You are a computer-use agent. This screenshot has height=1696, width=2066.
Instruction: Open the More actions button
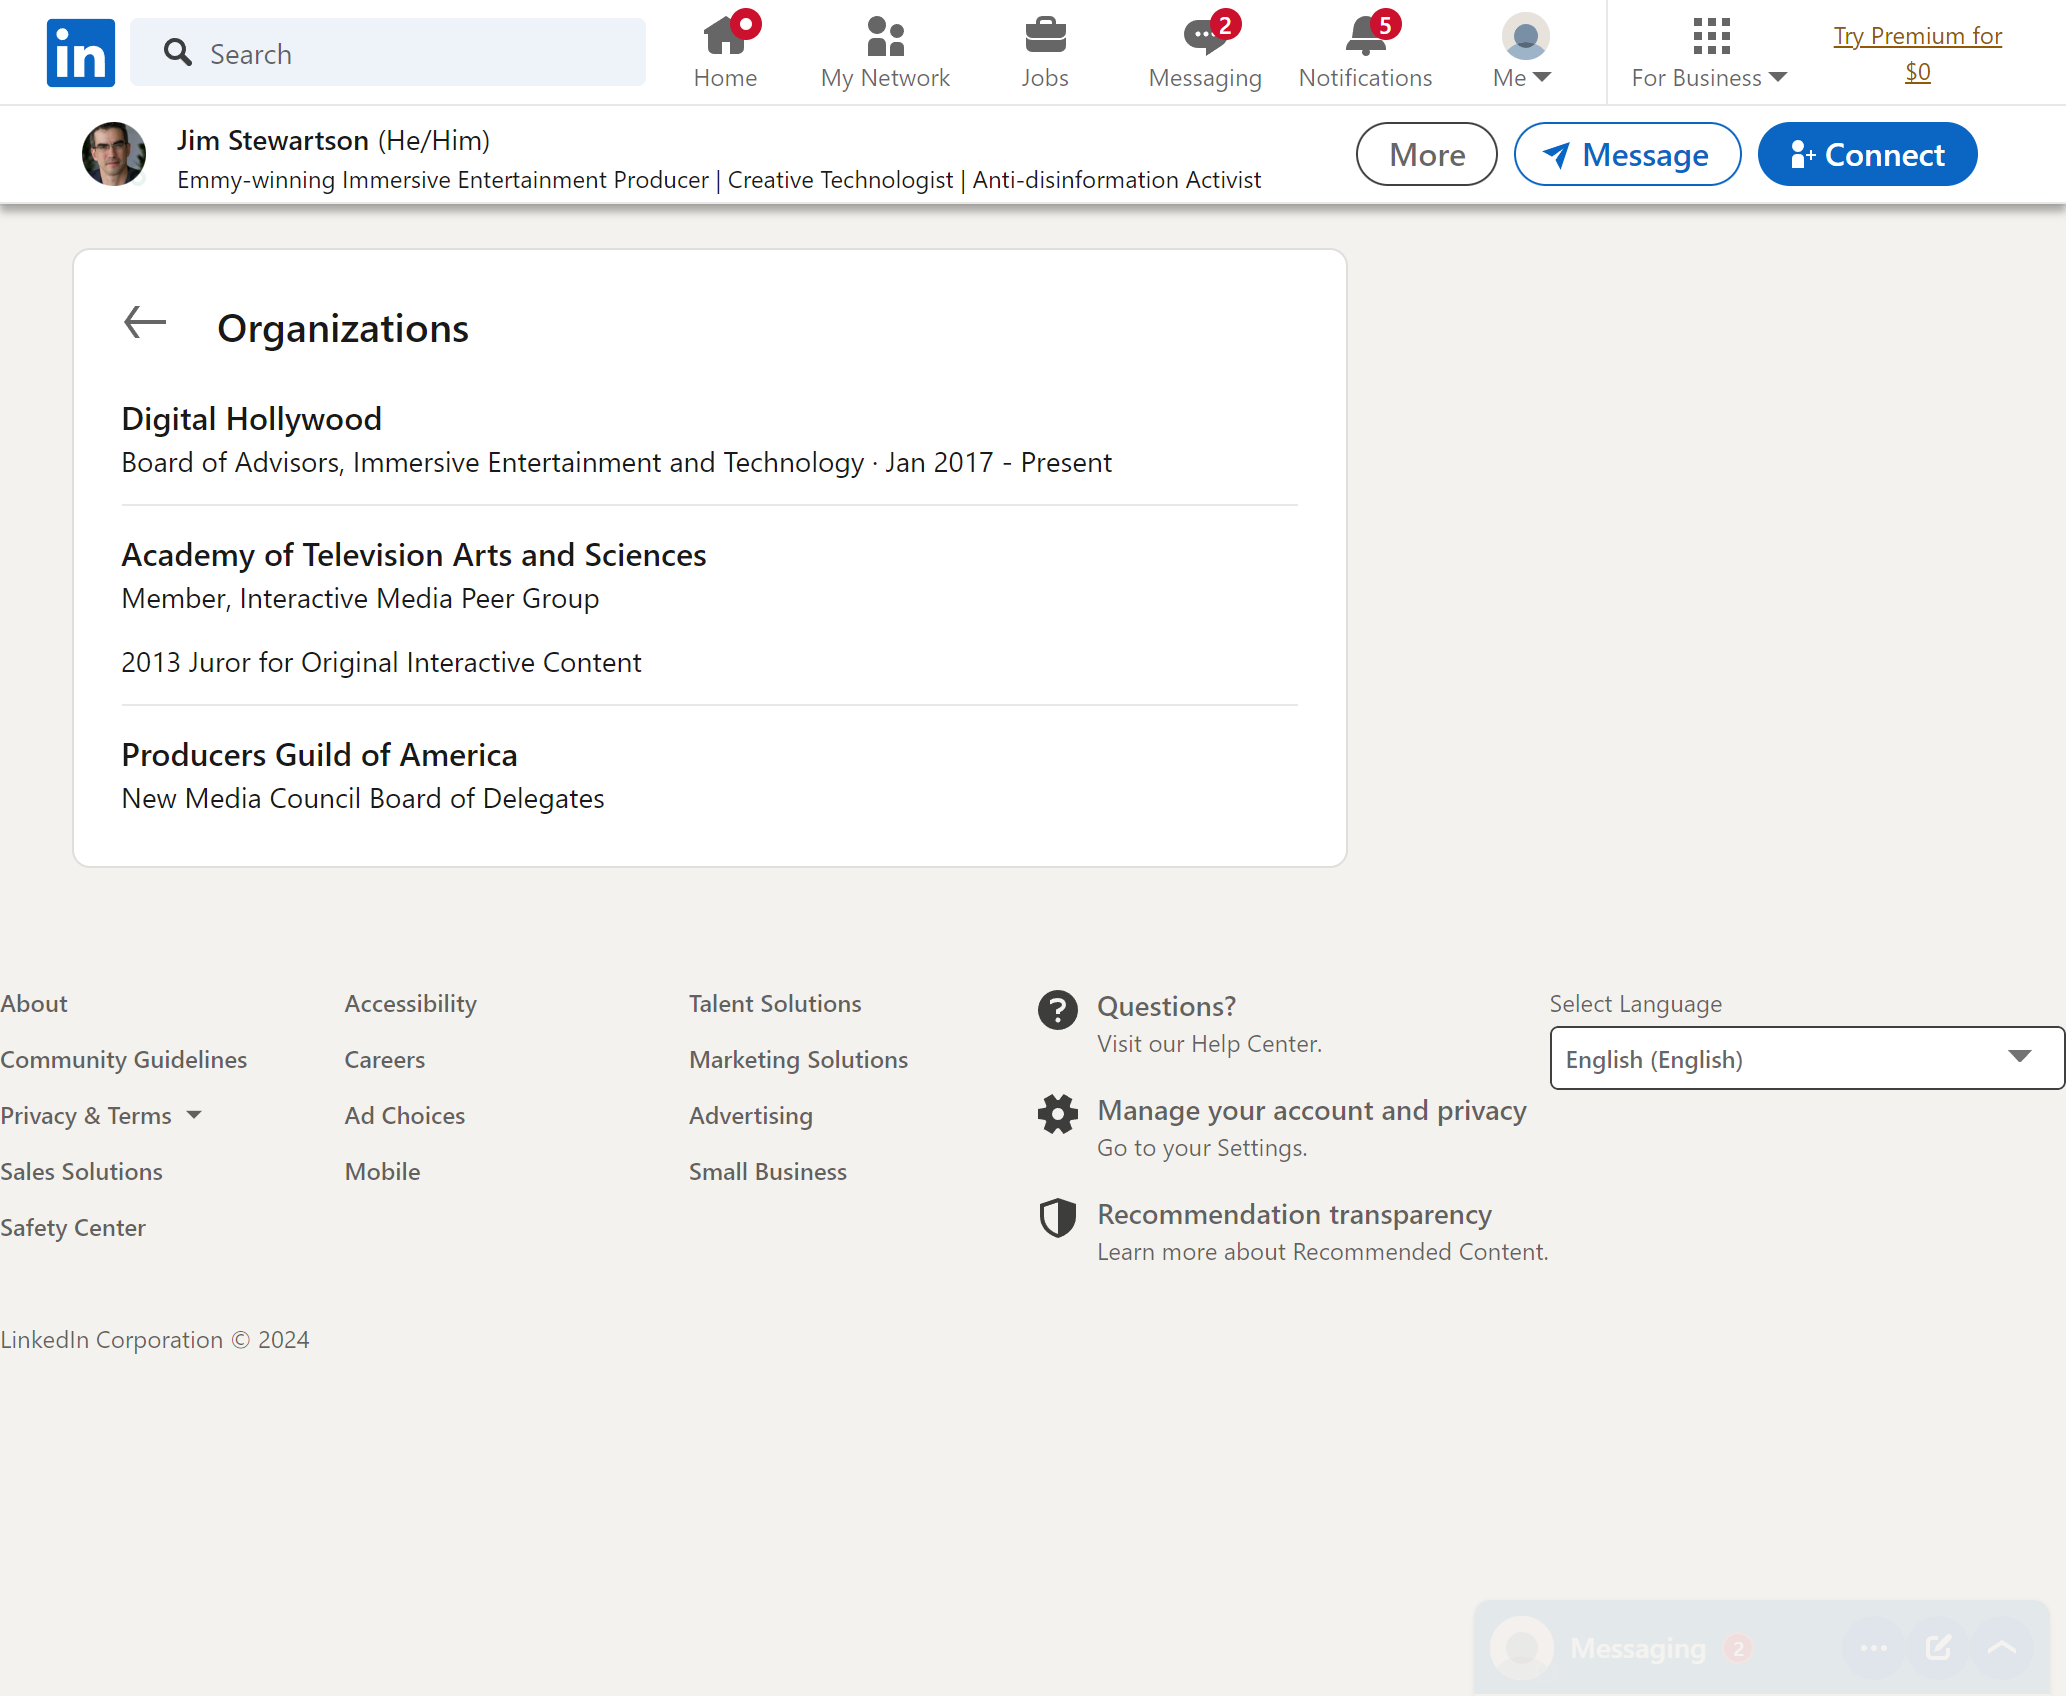[1426, 154]
